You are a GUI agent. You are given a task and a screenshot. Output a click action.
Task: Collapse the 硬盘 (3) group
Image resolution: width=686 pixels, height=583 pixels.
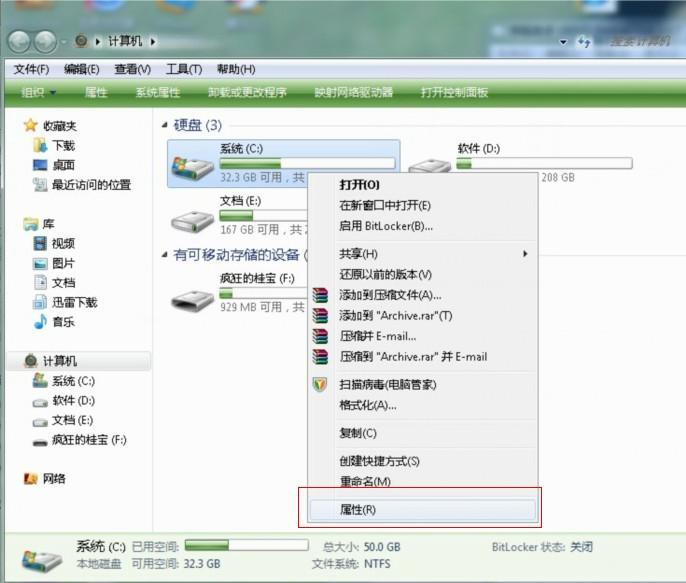pyautogui.click(x=164, y=125)
